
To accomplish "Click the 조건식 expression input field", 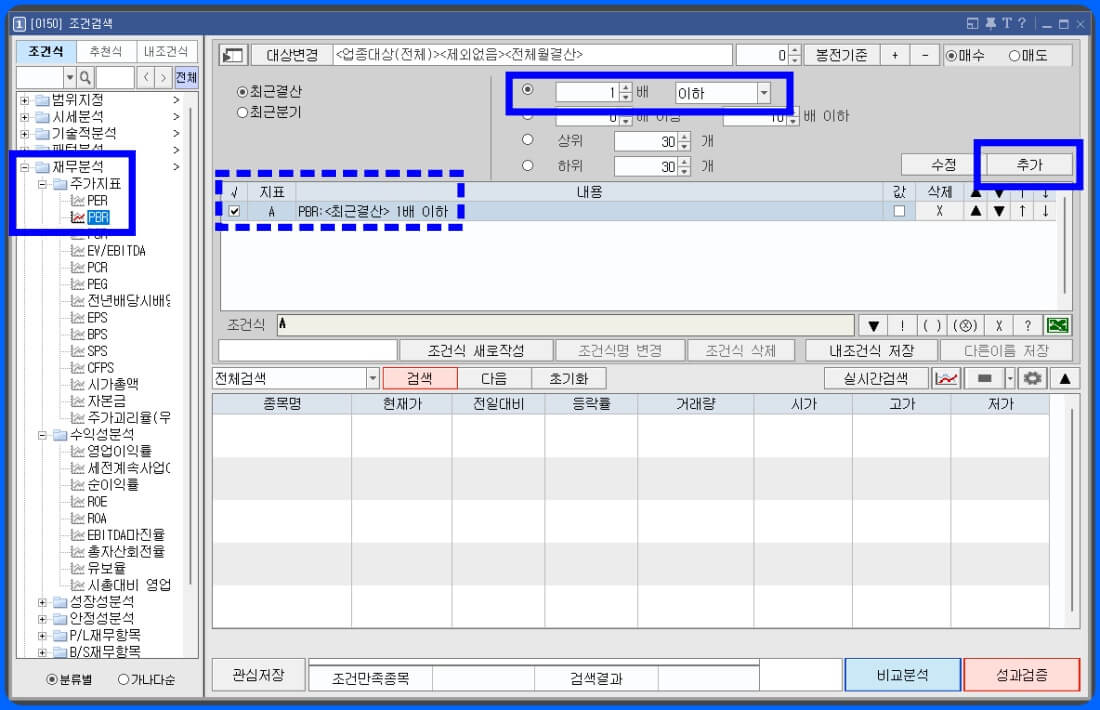I will point(565,325).
